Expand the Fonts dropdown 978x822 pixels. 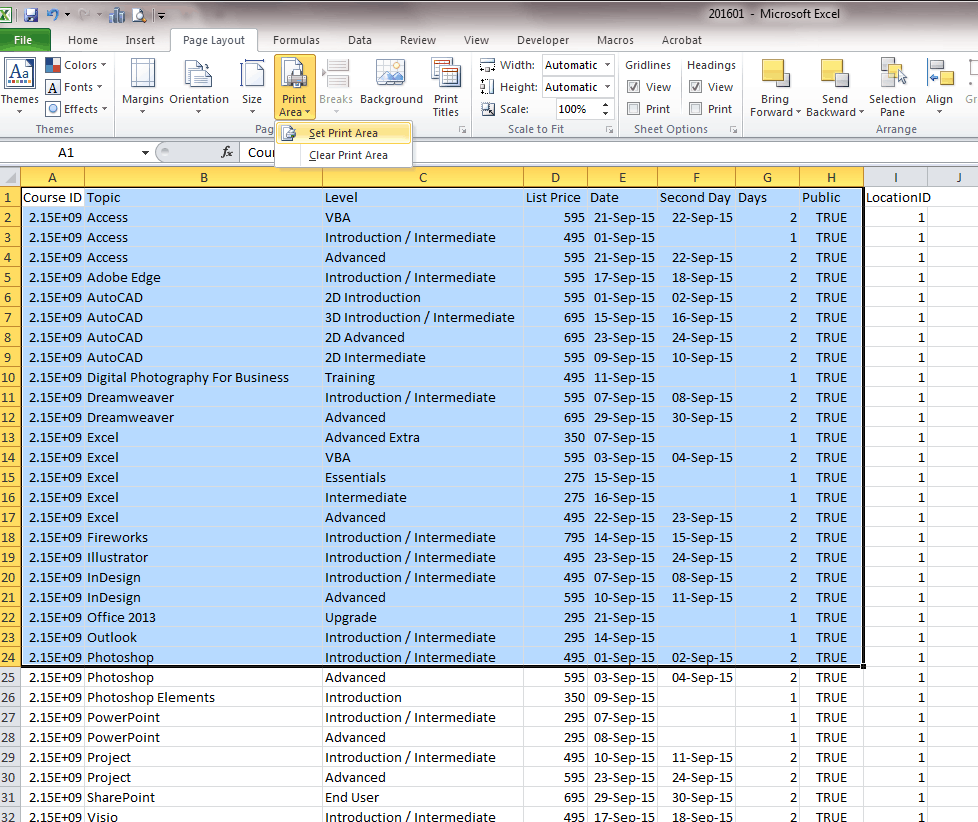(x=75, y=86)
